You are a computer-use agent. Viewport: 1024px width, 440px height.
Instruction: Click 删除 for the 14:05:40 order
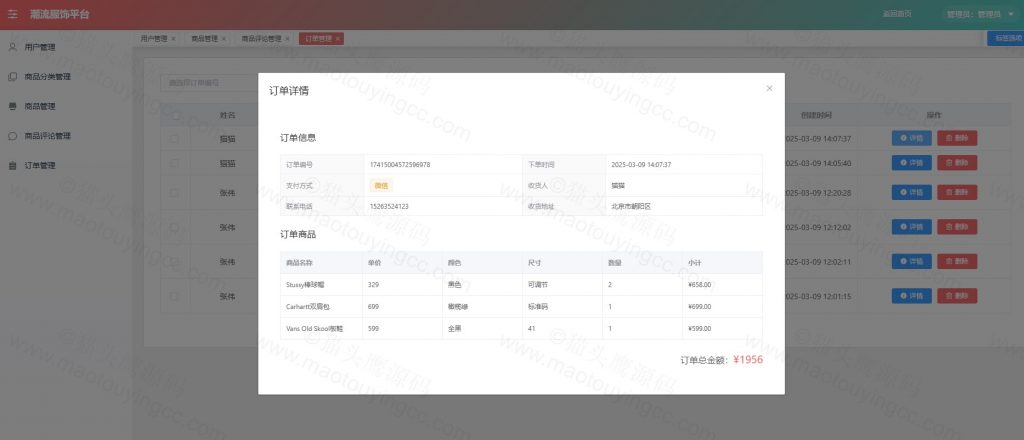tap(957, 163)
